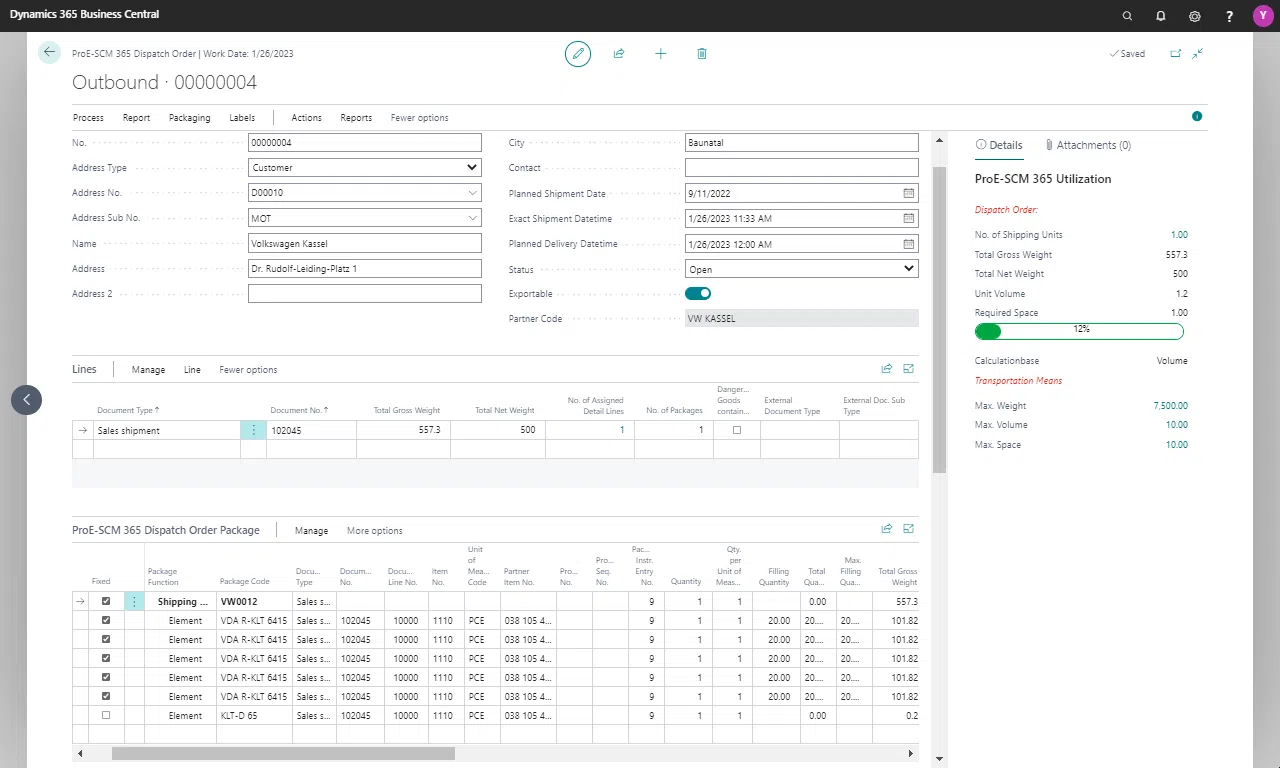The width and height of the screenshot is (1280, 768).
Task: Click Line menu in Lines section
Action: (192, 370)
